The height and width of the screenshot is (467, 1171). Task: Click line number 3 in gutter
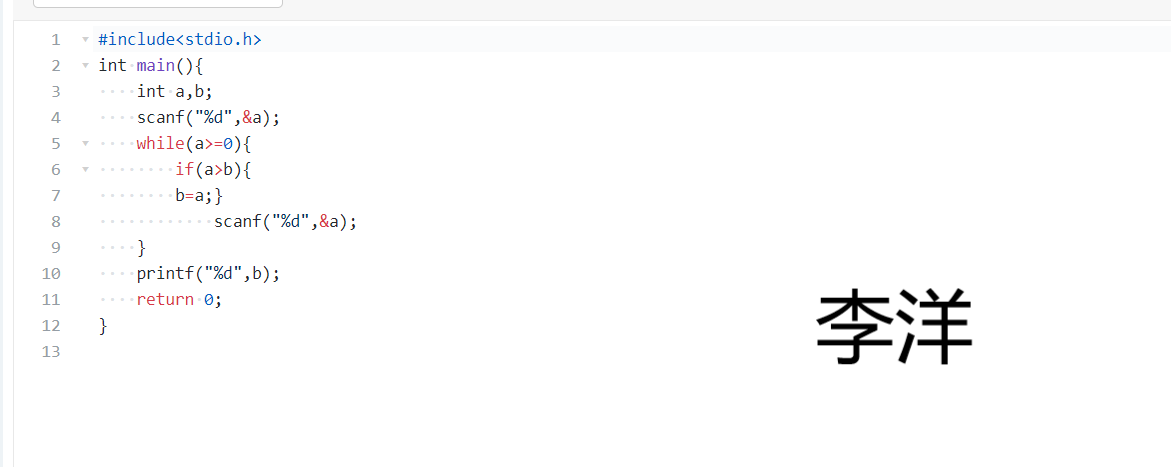click(x=55, y=92)
